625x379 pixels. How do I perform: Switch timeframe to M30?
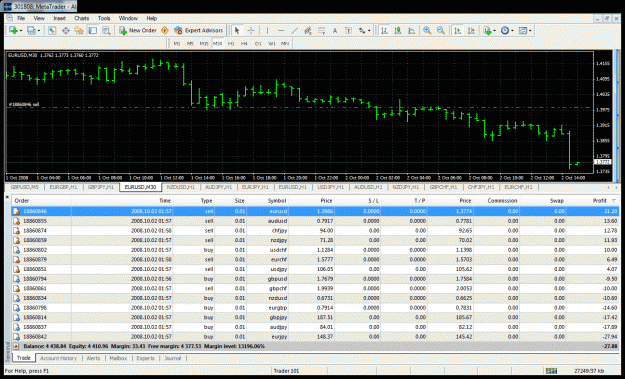217,43
